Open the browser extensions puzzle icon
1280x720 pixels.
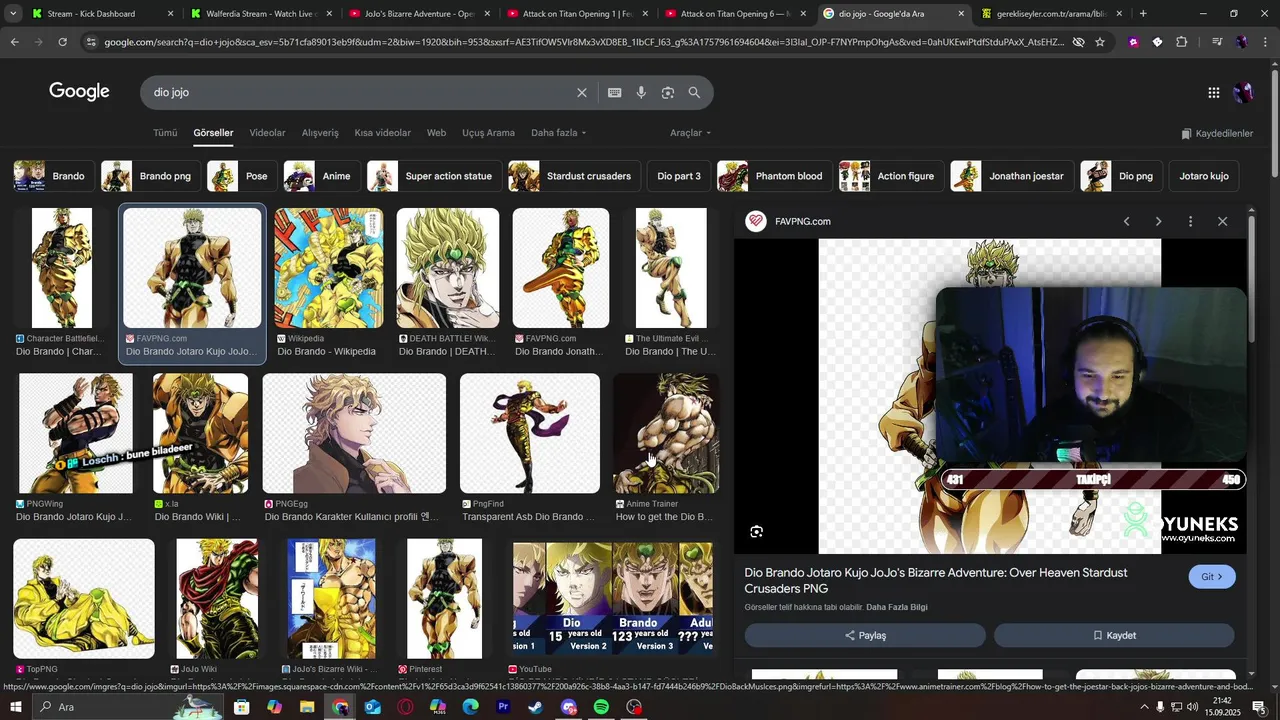click(1181, 42)
